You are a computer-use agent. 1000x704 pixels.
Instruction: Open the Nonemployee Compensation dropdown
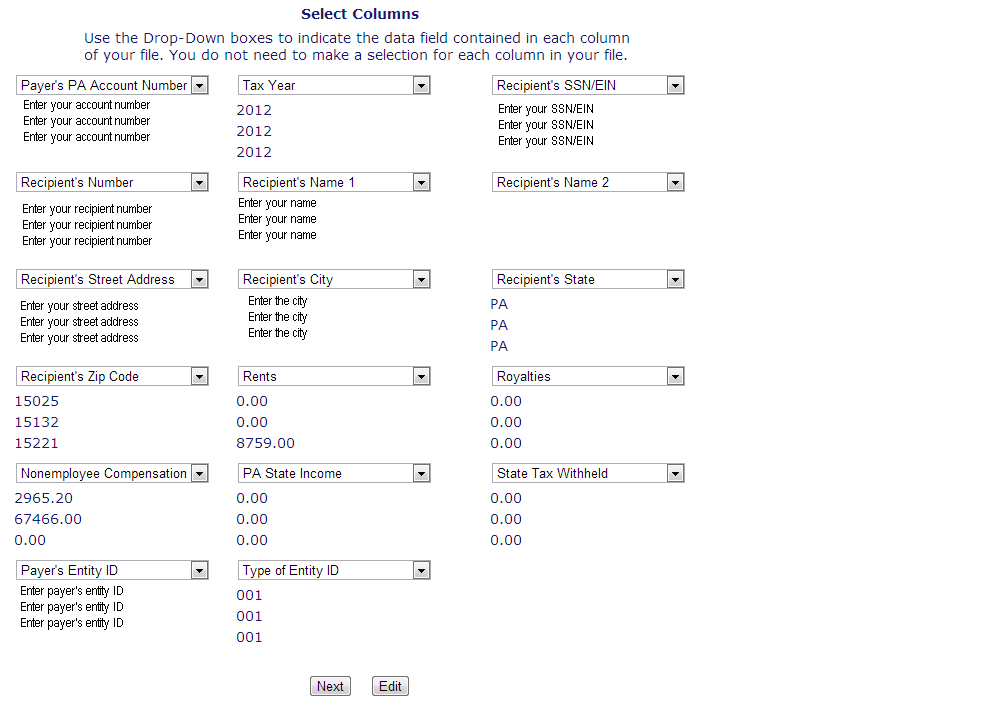point(199,473)
